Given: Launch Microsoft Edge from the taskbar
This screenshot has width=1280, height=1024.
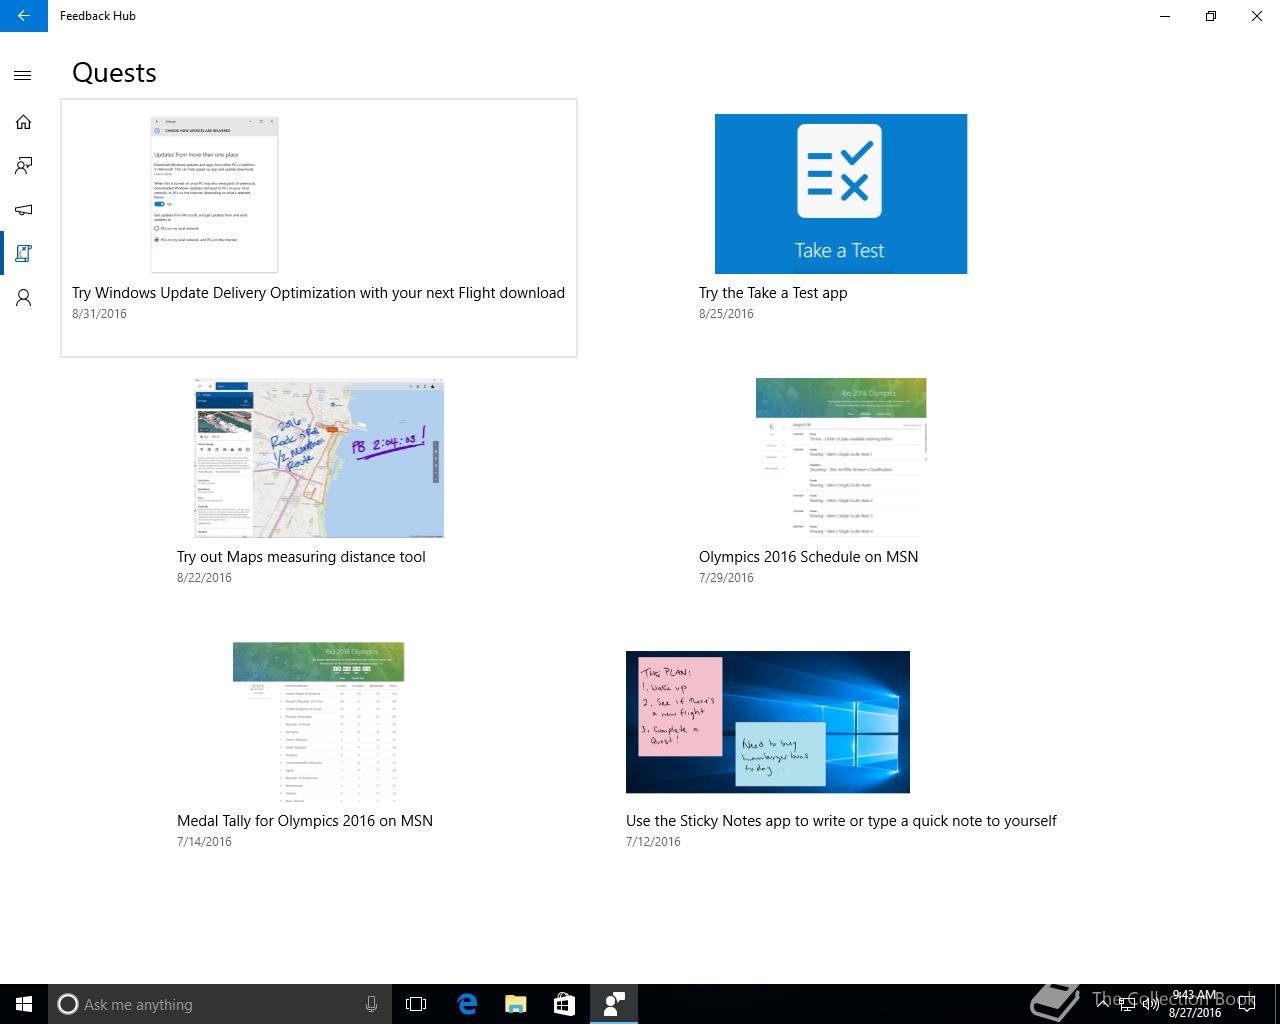Looking at the screenshot, I should click(467, 1004).
